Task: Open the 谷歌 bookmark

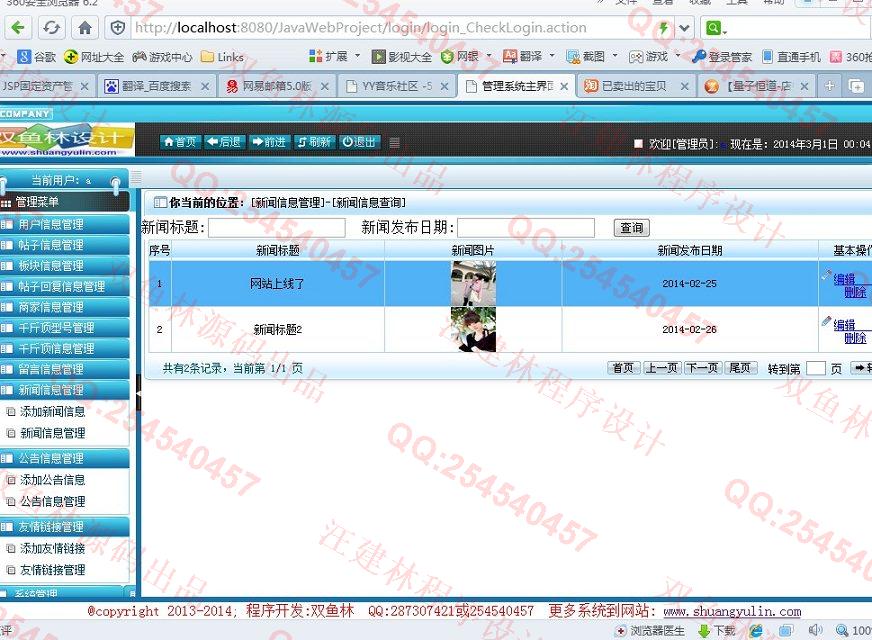Action: coord(37,57)
